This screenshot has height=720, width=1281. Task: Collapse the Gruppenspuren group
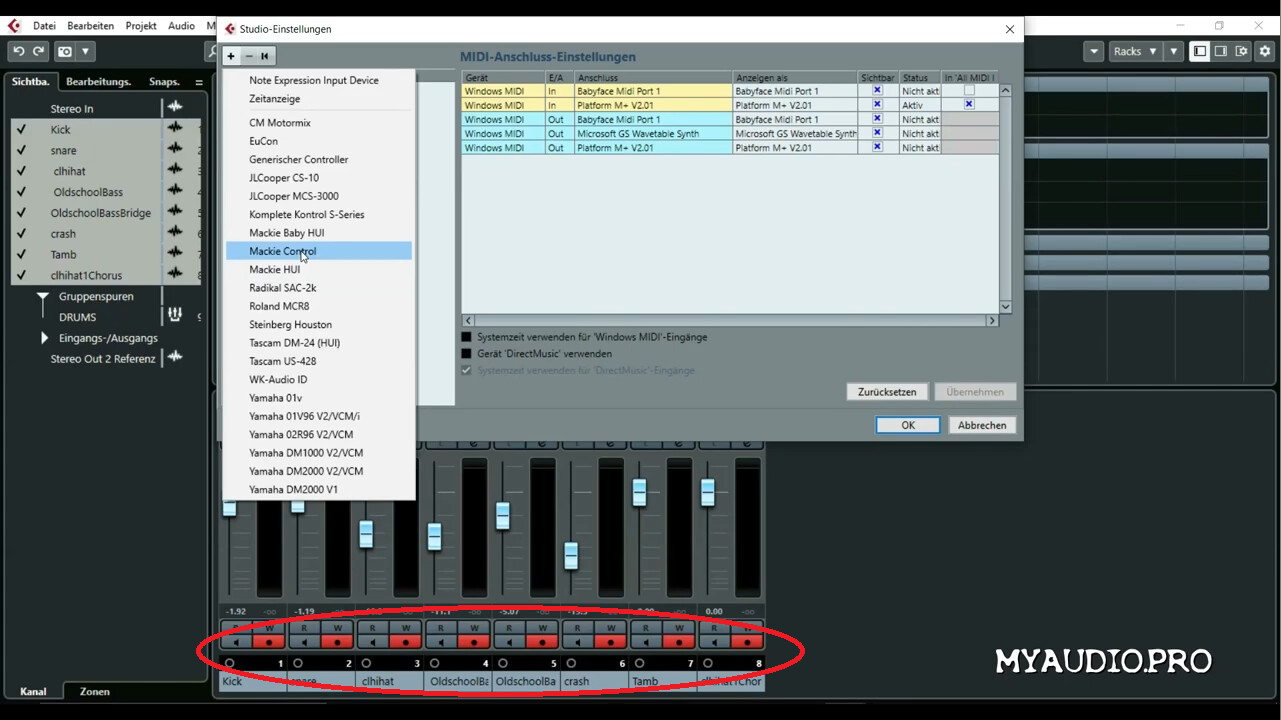coord(42,296)
